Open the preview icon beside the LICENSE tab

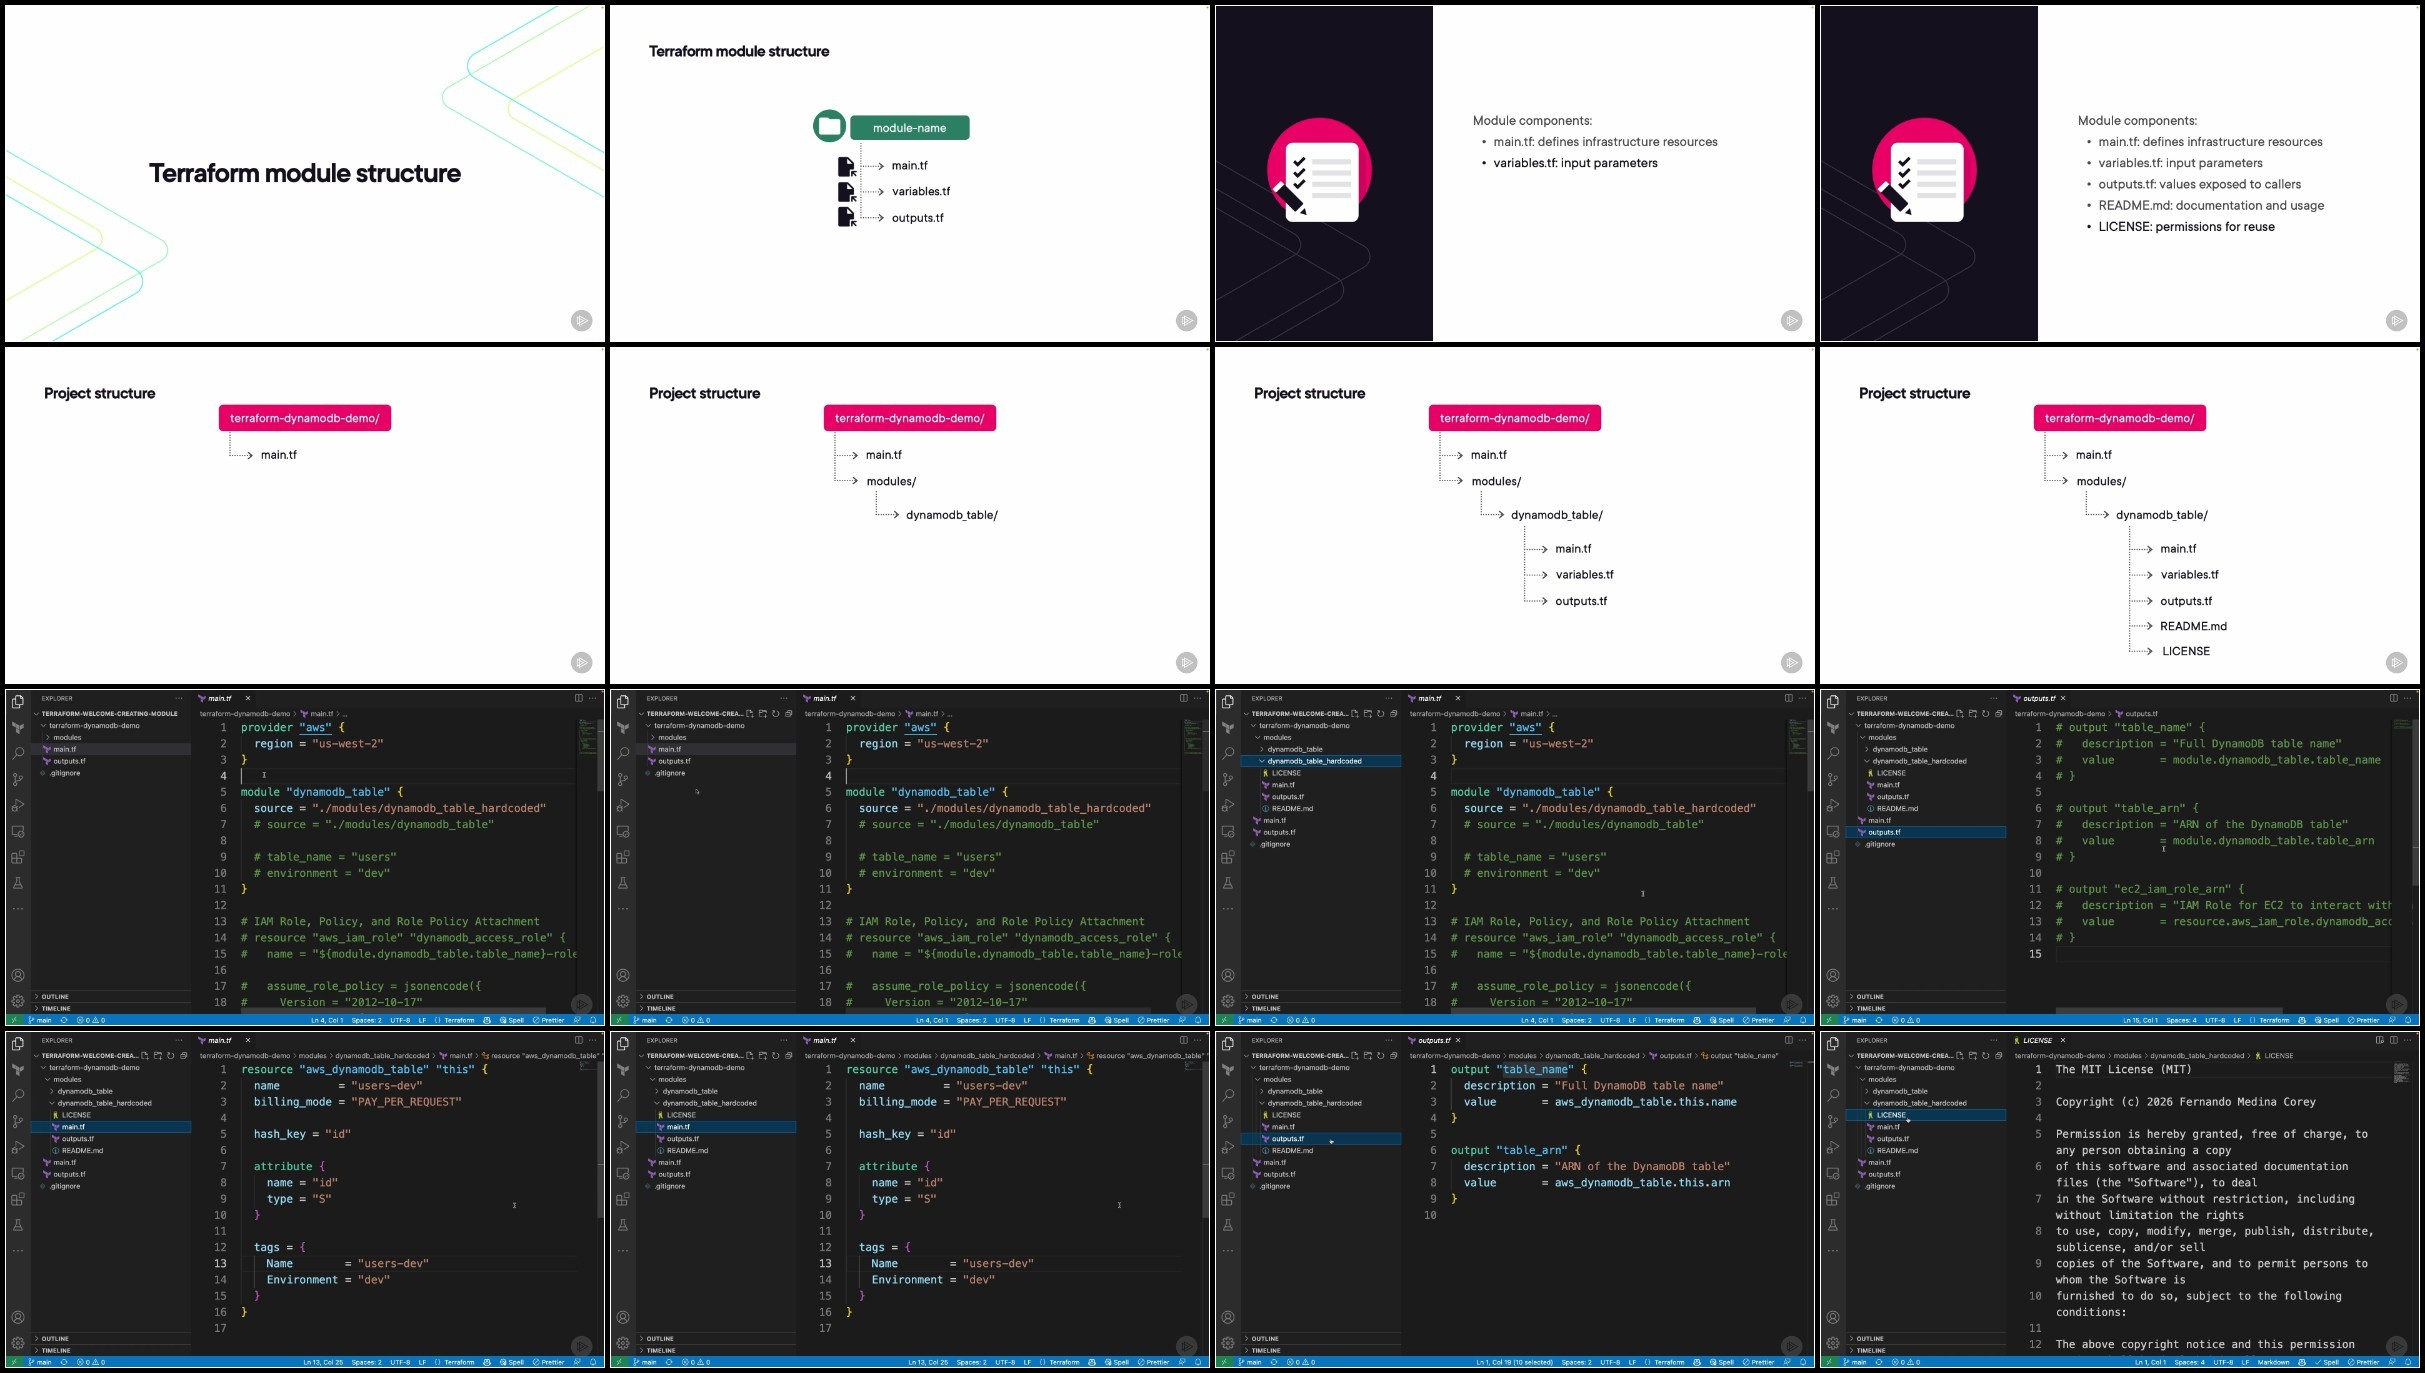[2380, 1040]
